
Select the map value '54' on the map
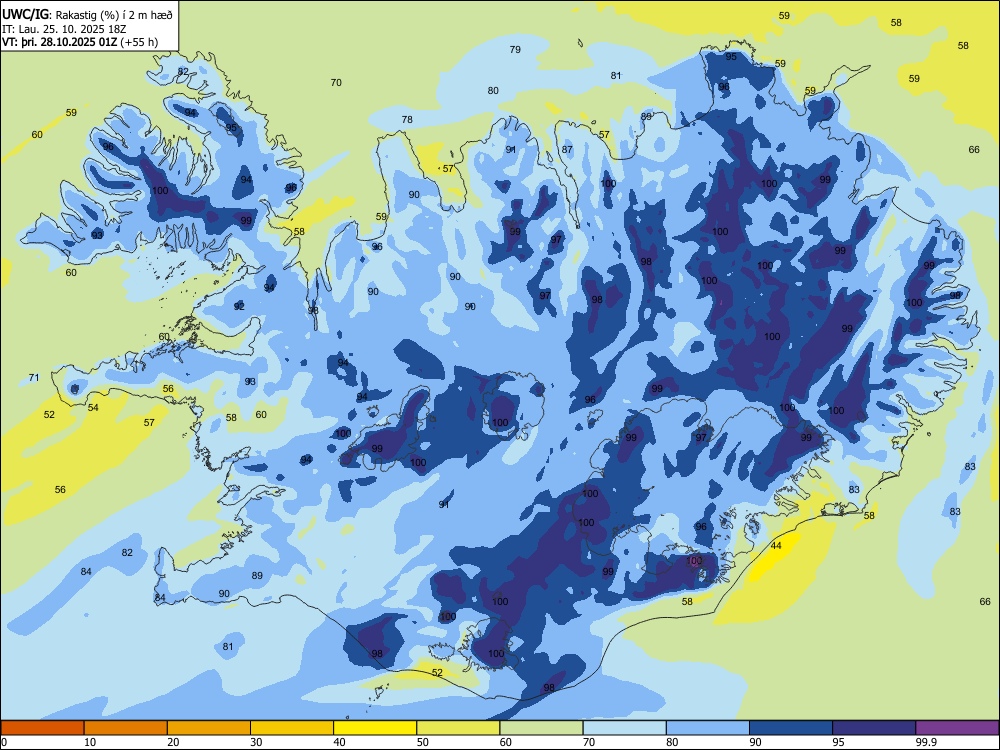click(93, 407)
